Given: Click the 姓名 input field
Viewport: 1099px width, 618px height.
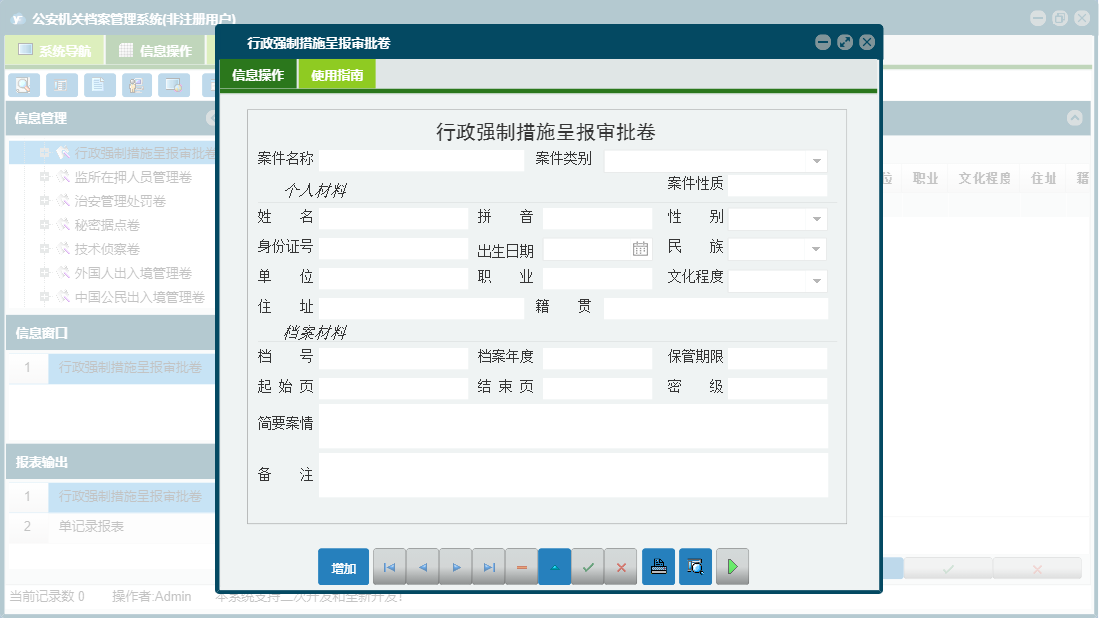Looking at the screenshot, I should pos(393,219).
